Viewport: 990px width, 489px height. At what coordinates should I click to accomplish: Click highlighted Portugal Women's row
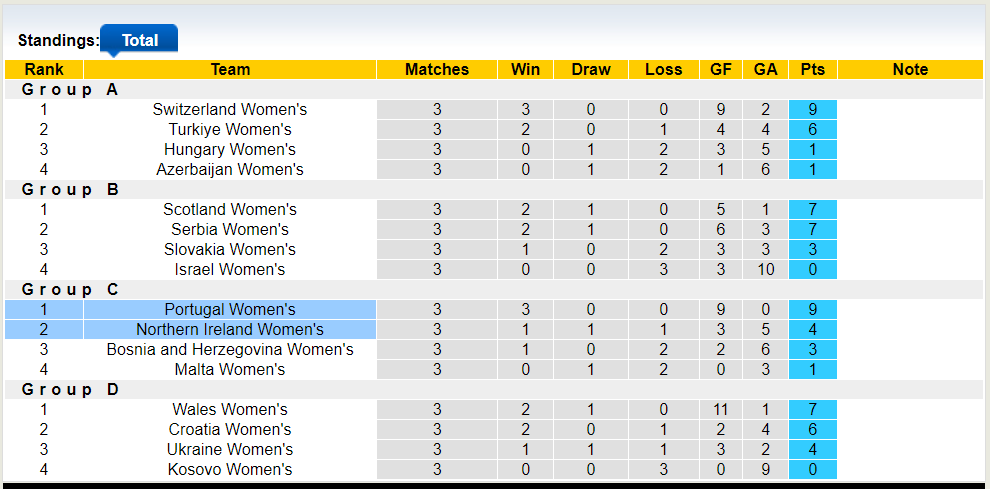230,310
